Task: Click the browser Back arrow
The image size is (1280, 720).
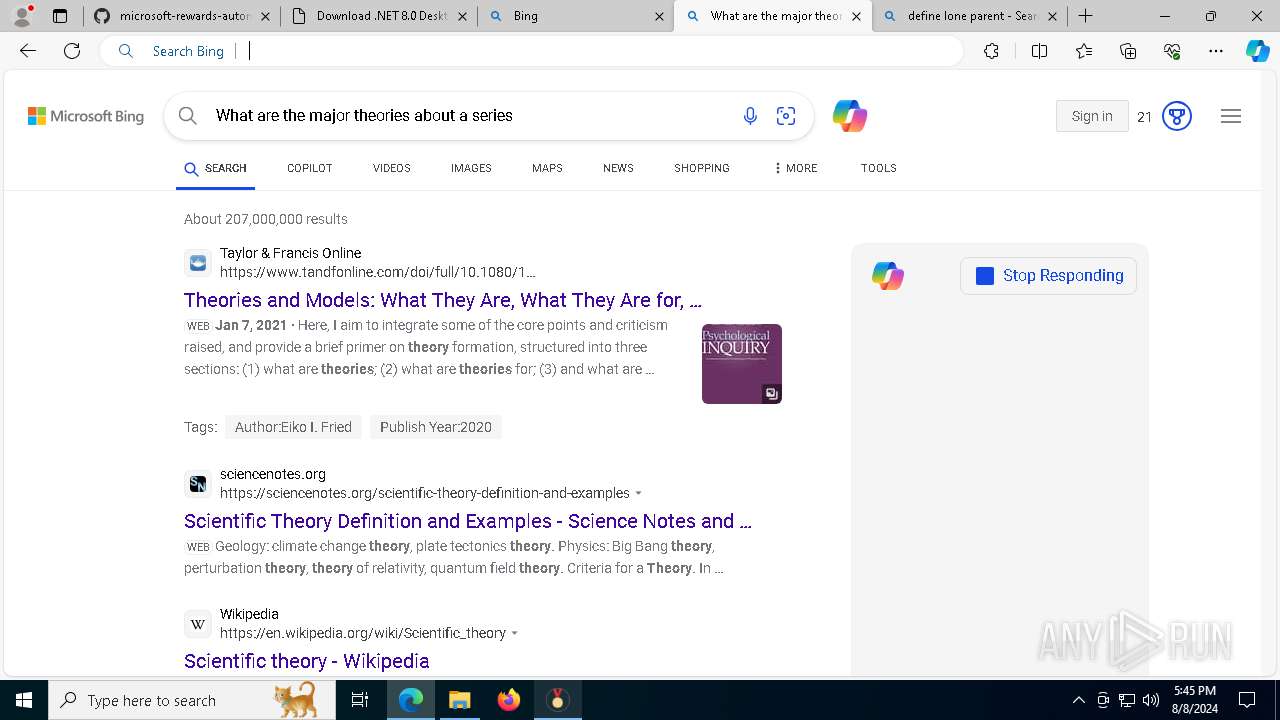Action: tap(28, 51)
